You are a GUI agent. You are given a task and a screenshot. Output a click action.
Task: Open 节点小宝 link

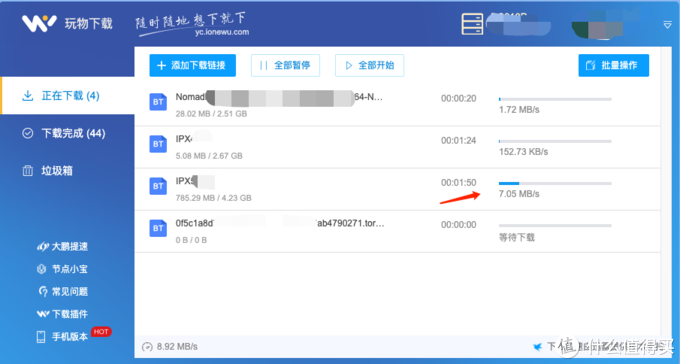pyautogui.click(x=63, y=269)
